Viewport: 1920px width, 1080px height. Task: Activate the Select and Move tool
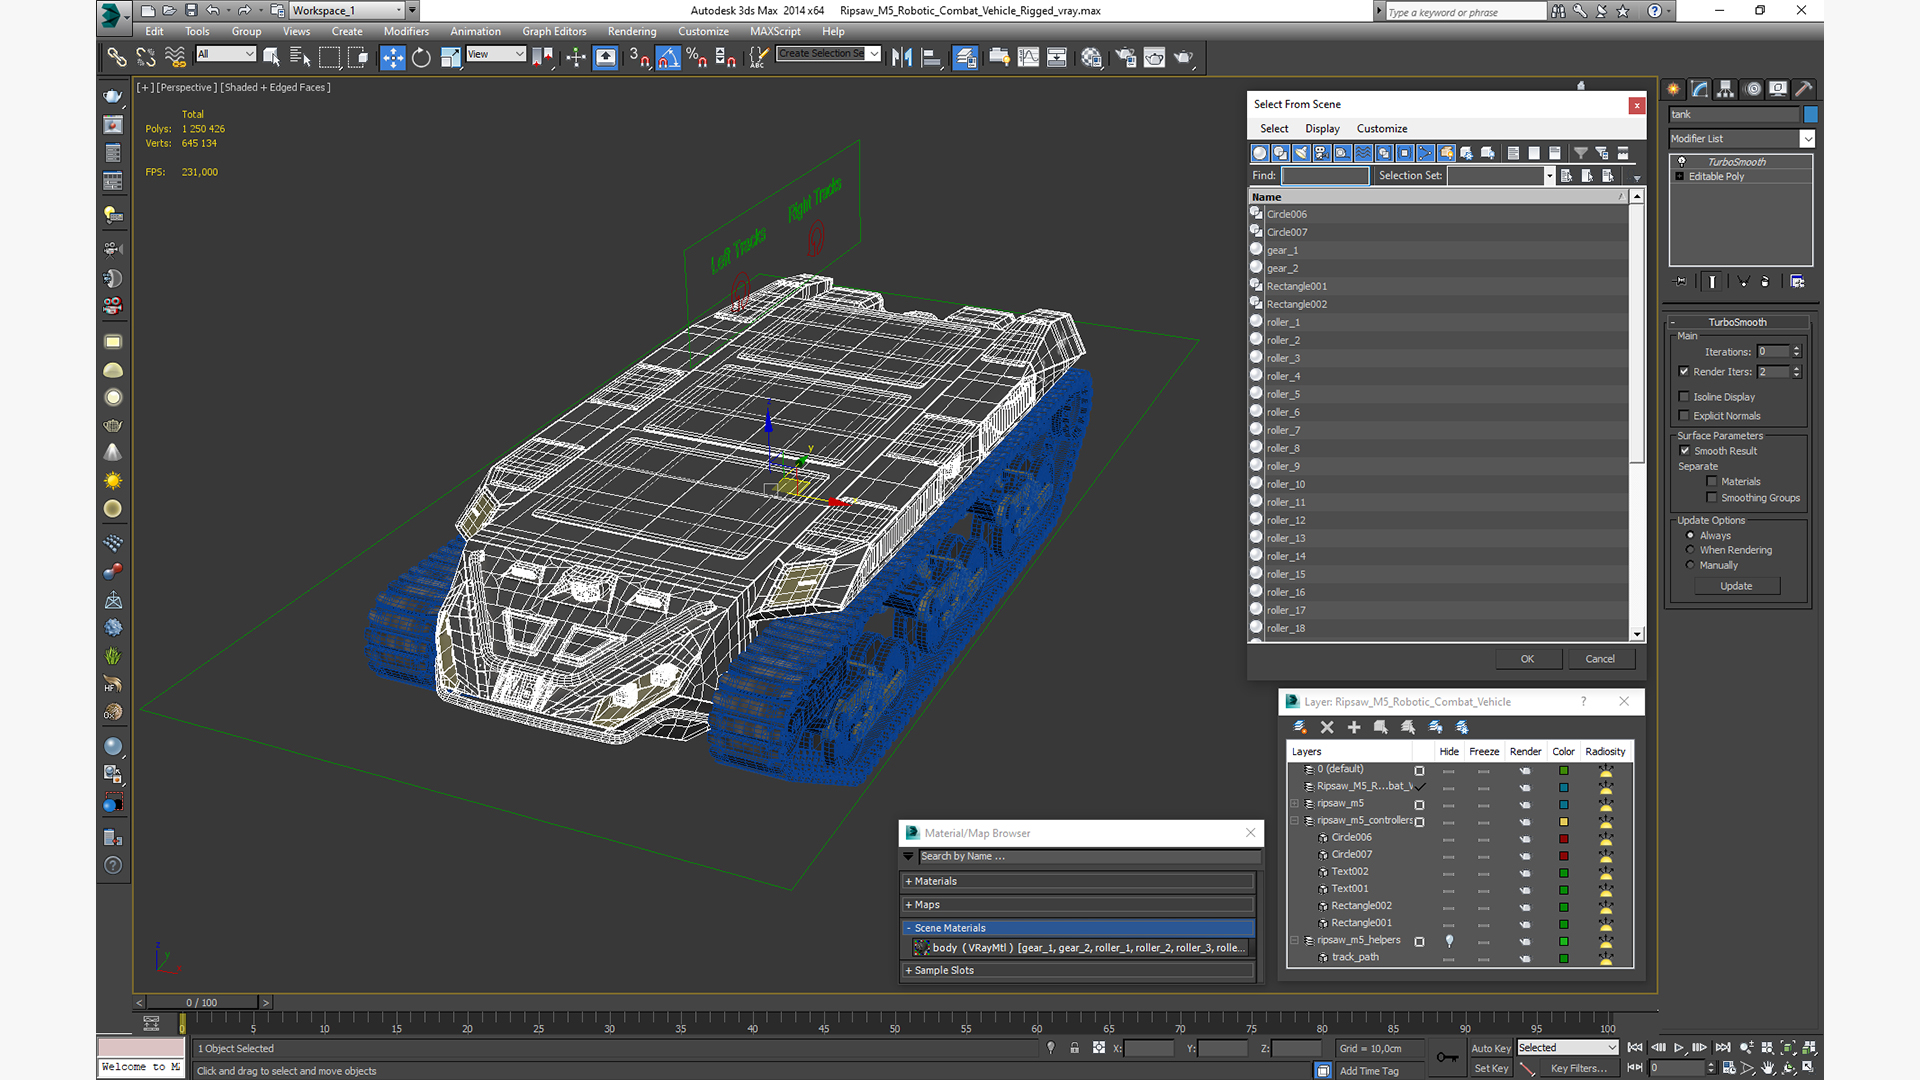click(392, 57)
